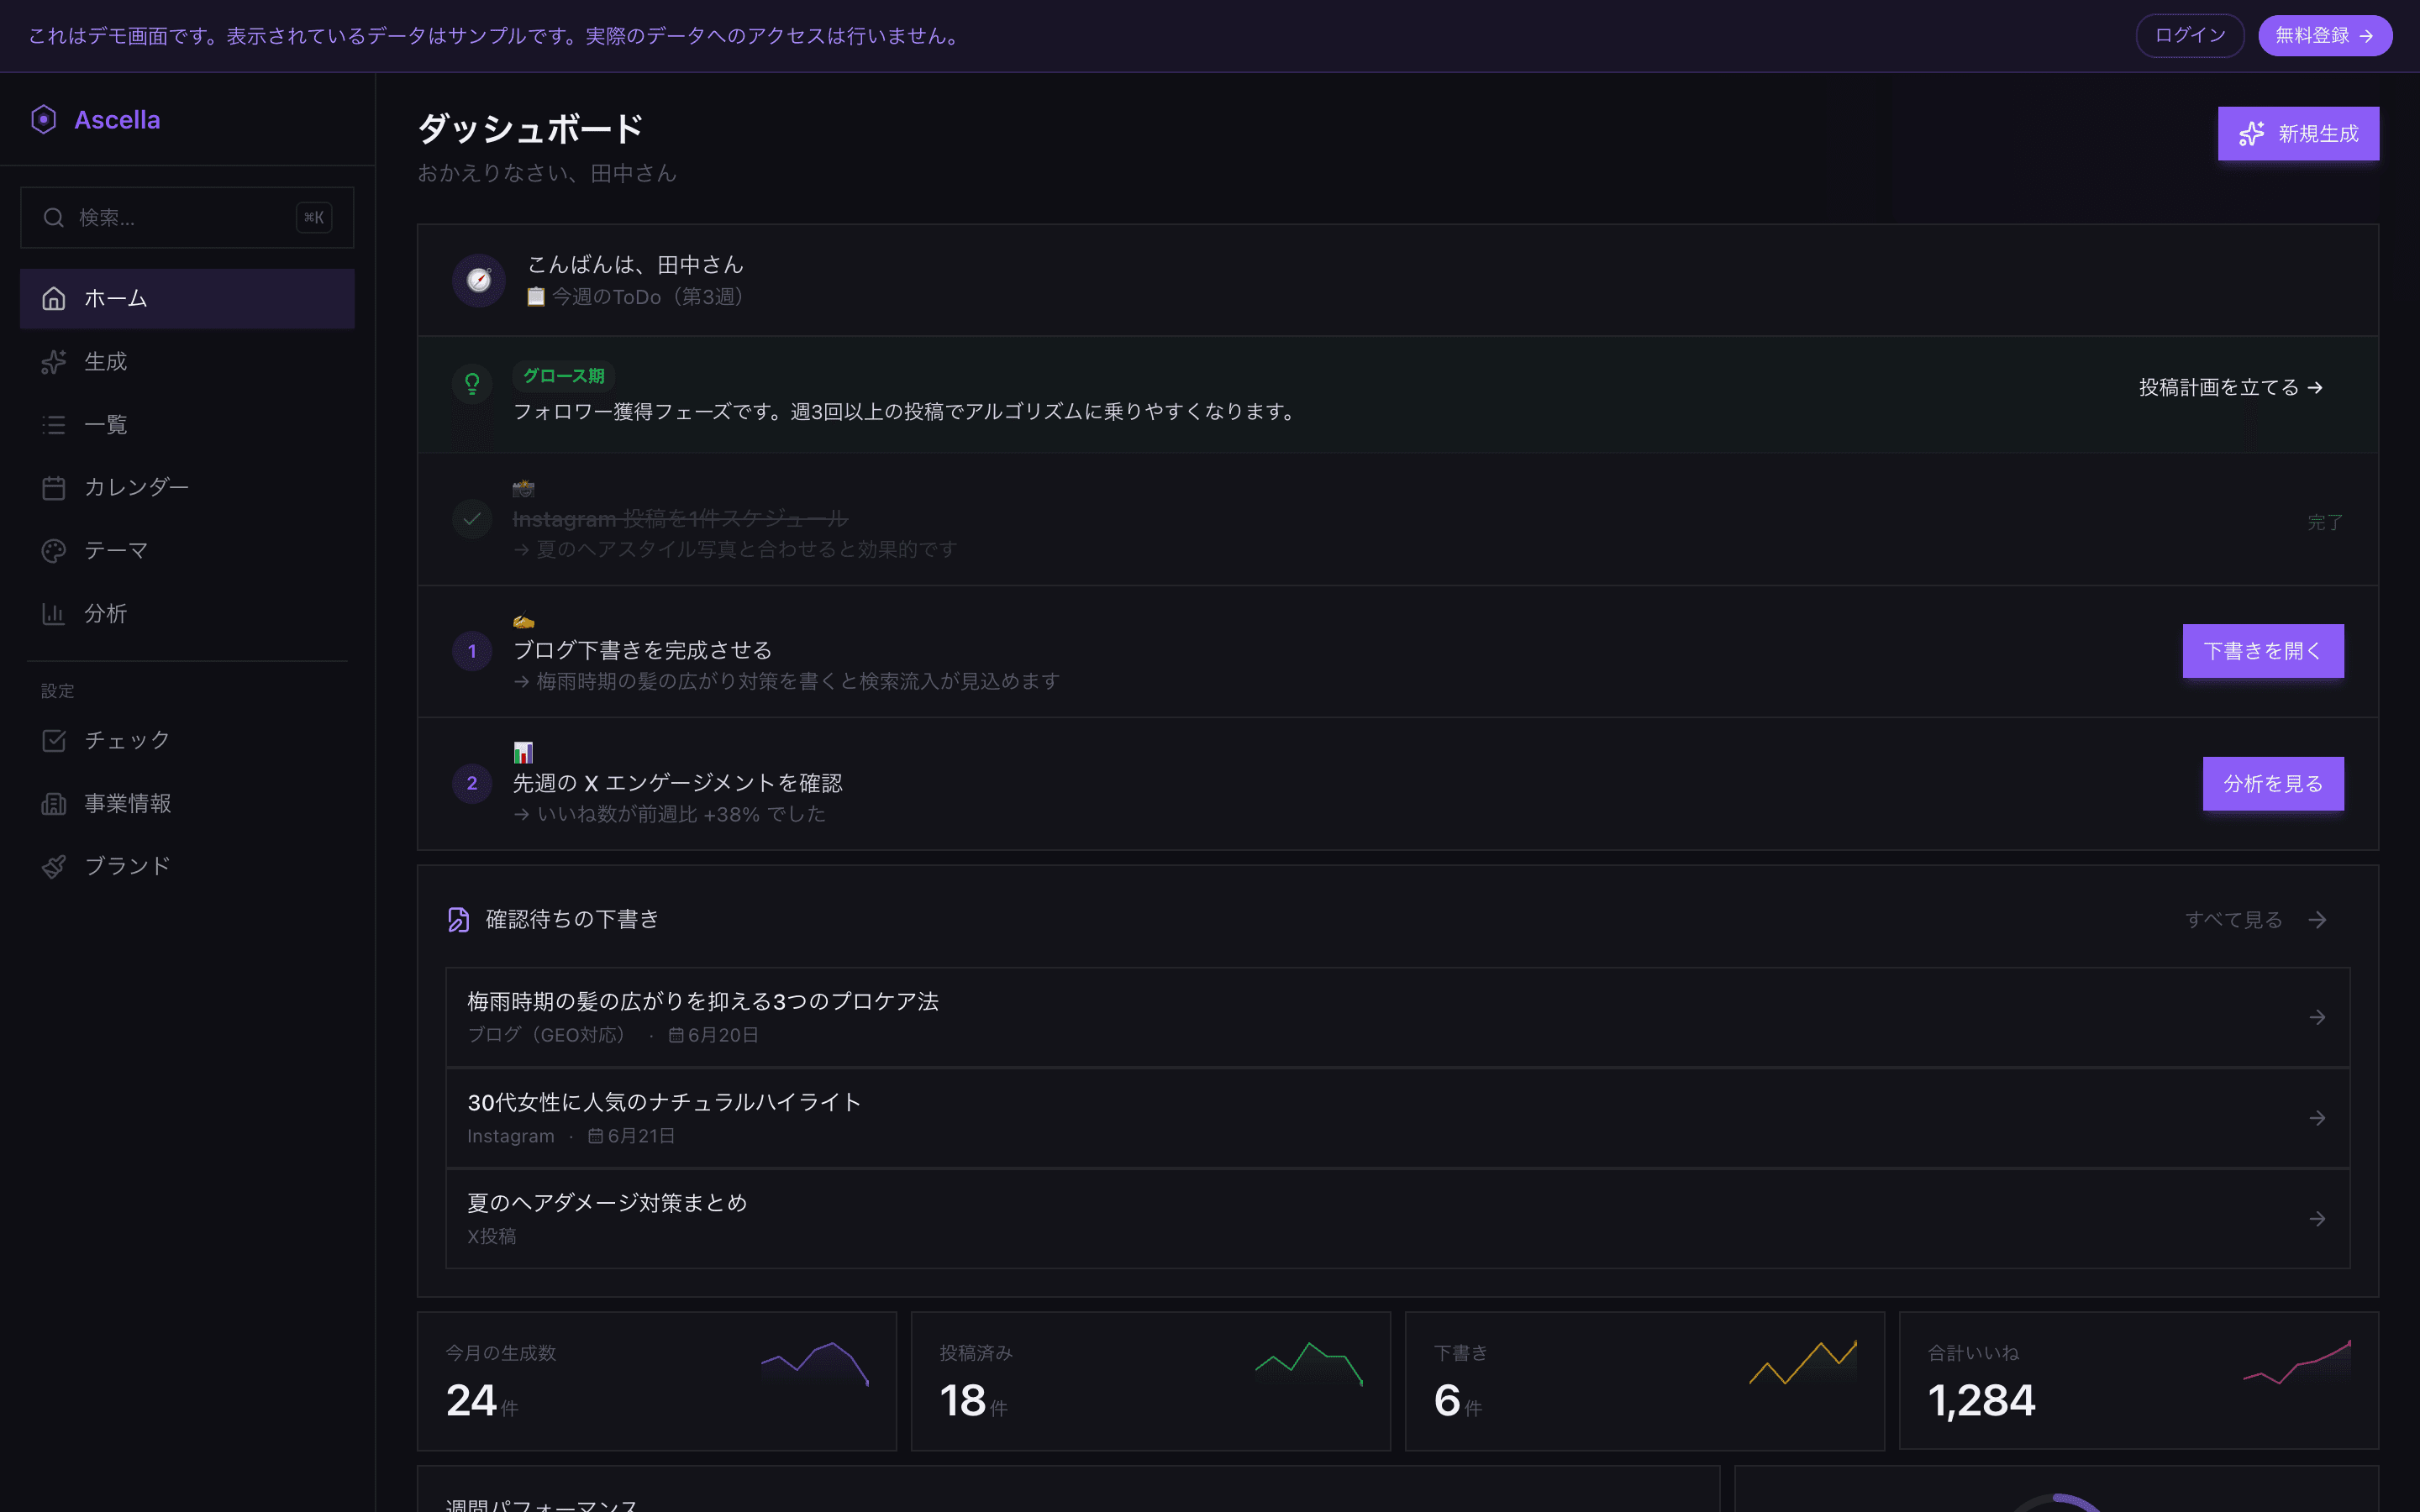This screenshot has width=2420, height=1512.
Task: Click the 無料登録 button
Action: coord(2324,35)
